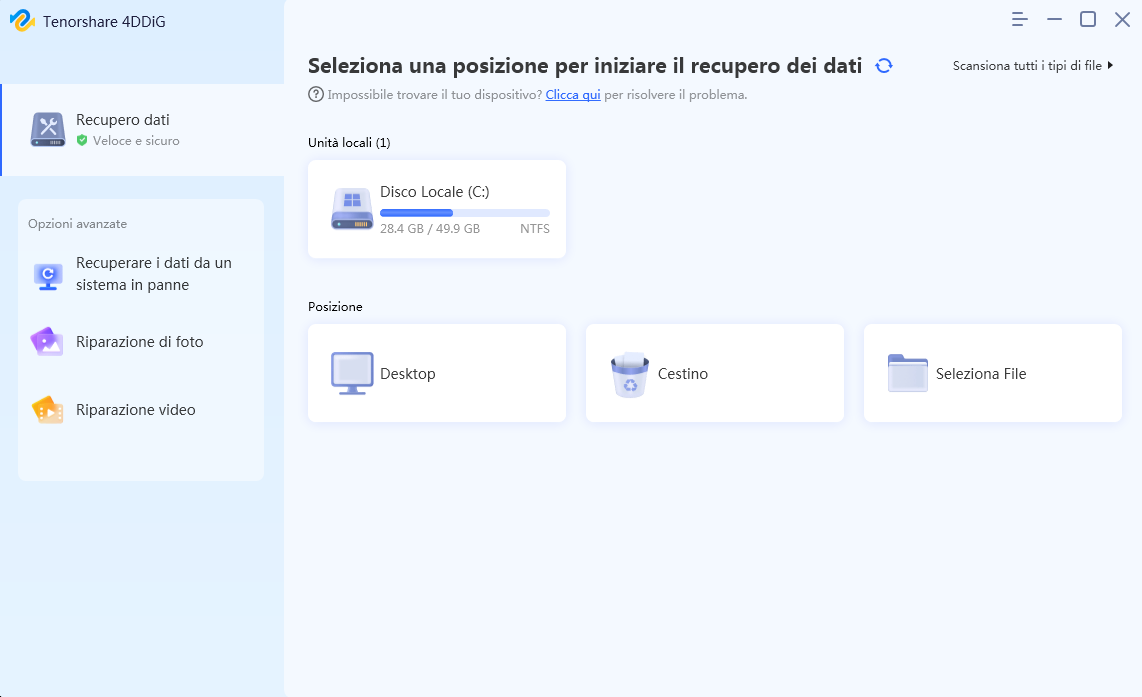Expand Scansiona tutti i tipi di file

click(1033, 66)
